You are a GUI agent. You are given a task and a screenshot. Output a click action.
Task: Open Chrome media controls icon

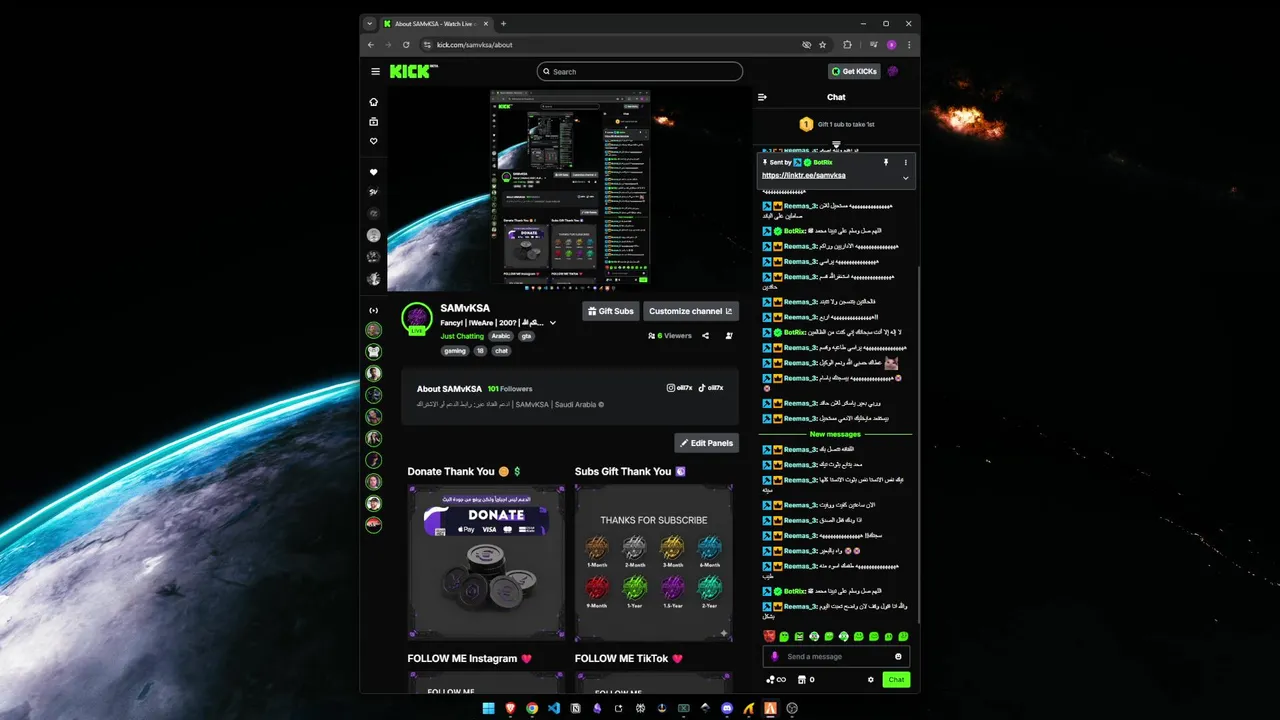tap(873, 44)
